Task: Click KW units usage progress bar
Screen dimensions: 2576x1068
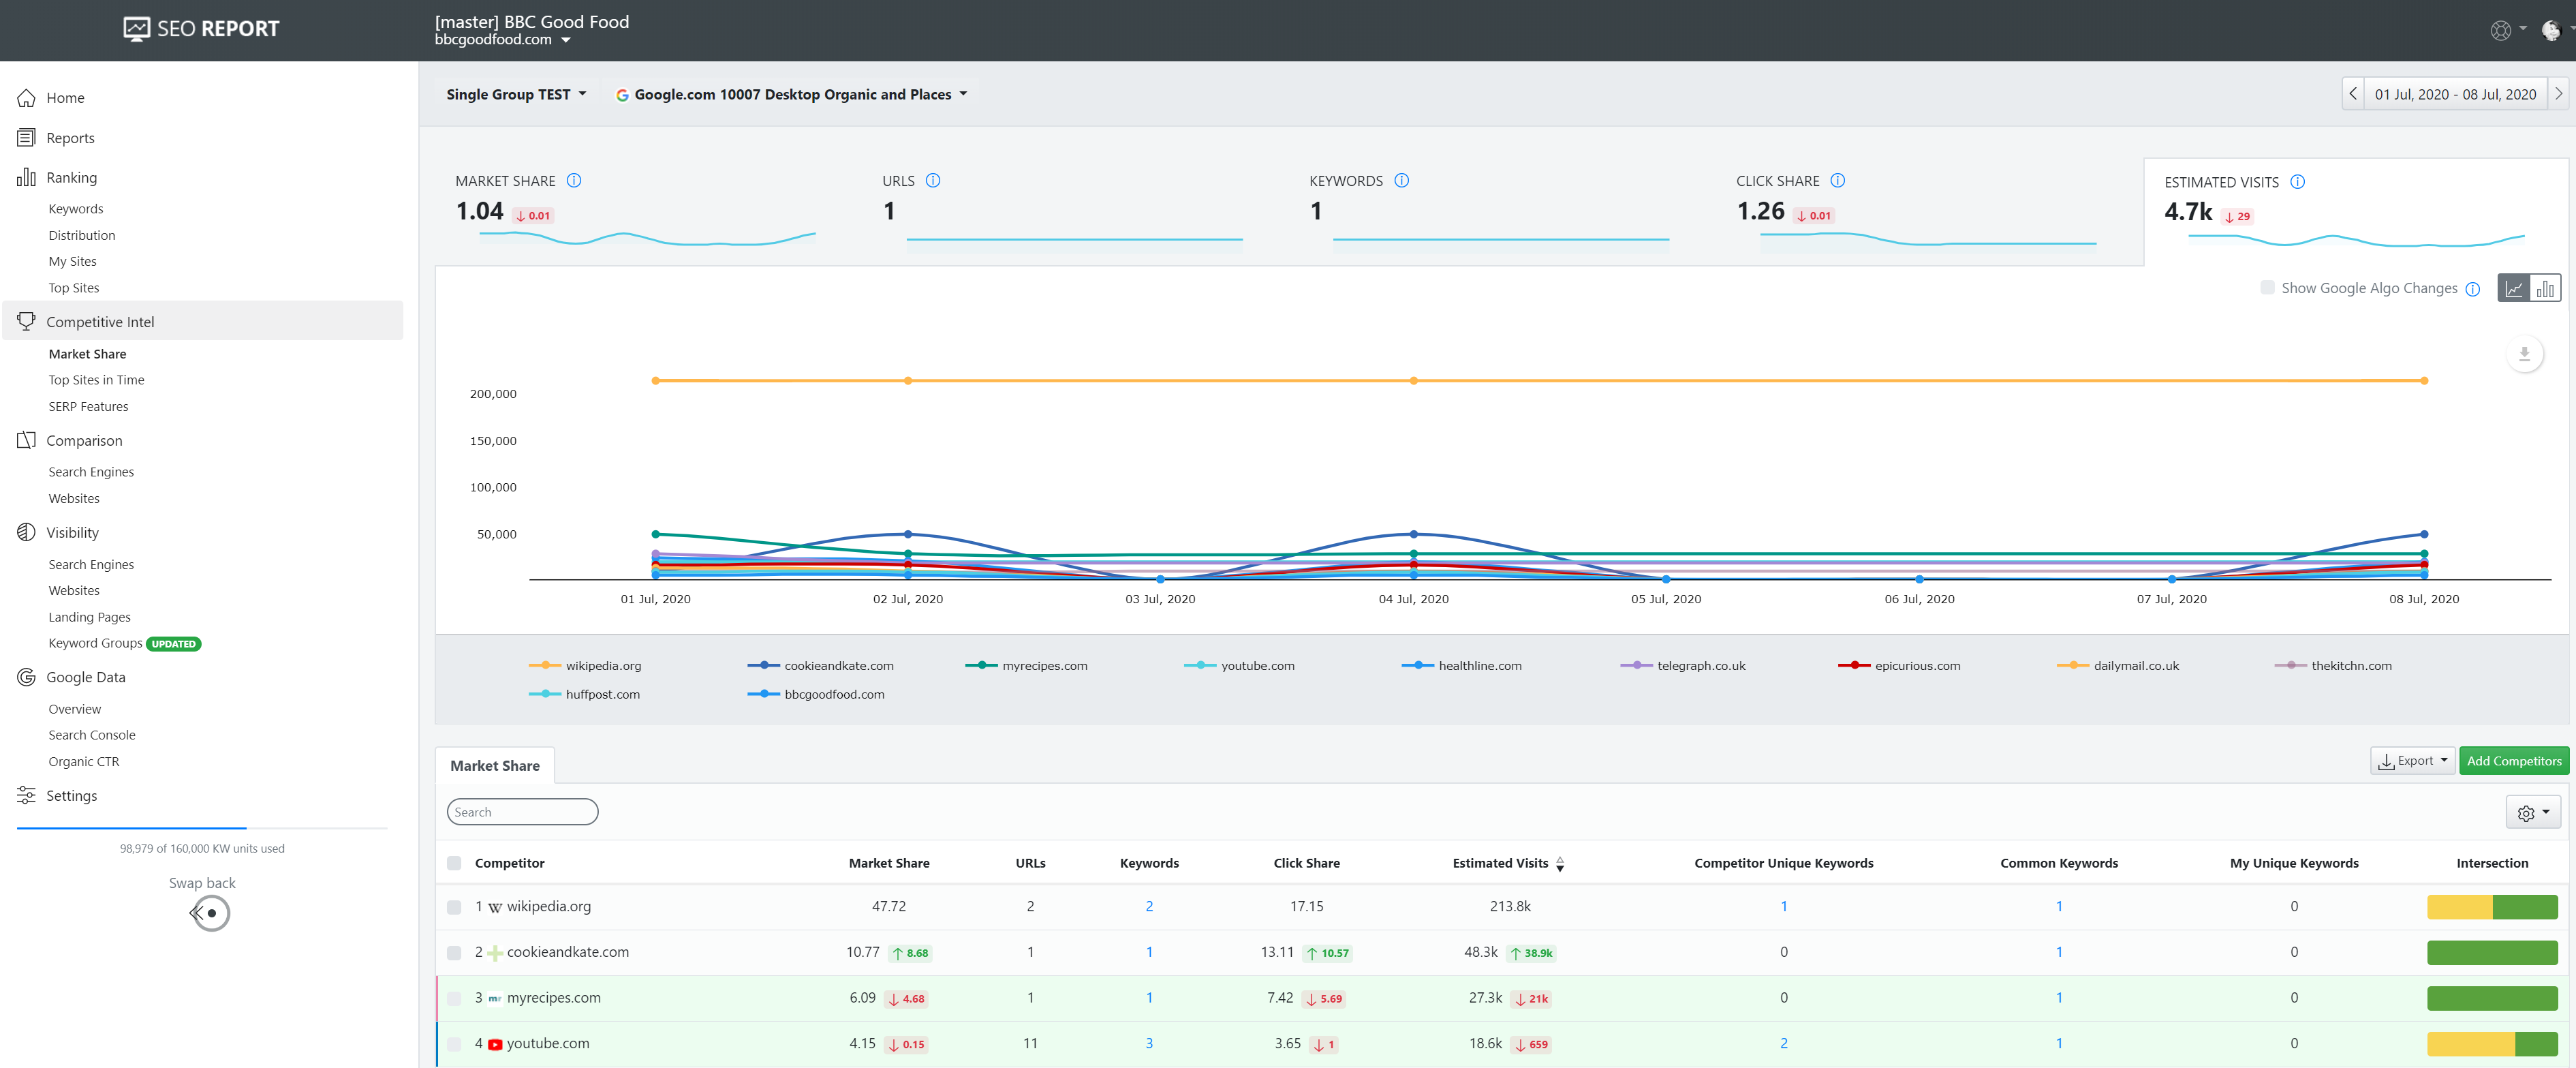Action: click(202, 828)
